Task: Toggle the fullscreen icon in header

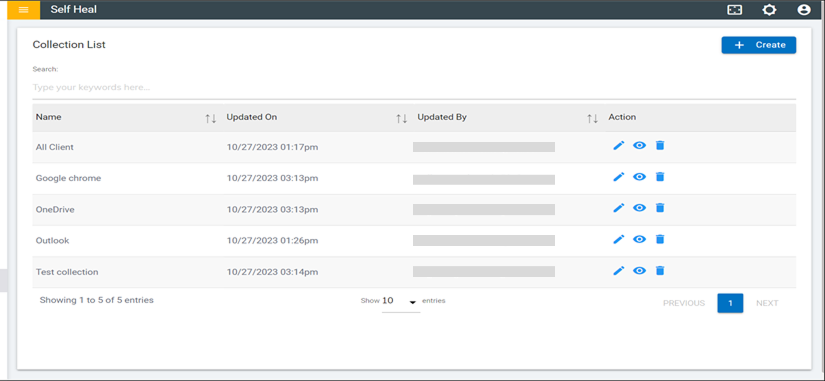Action: (735, 10)
